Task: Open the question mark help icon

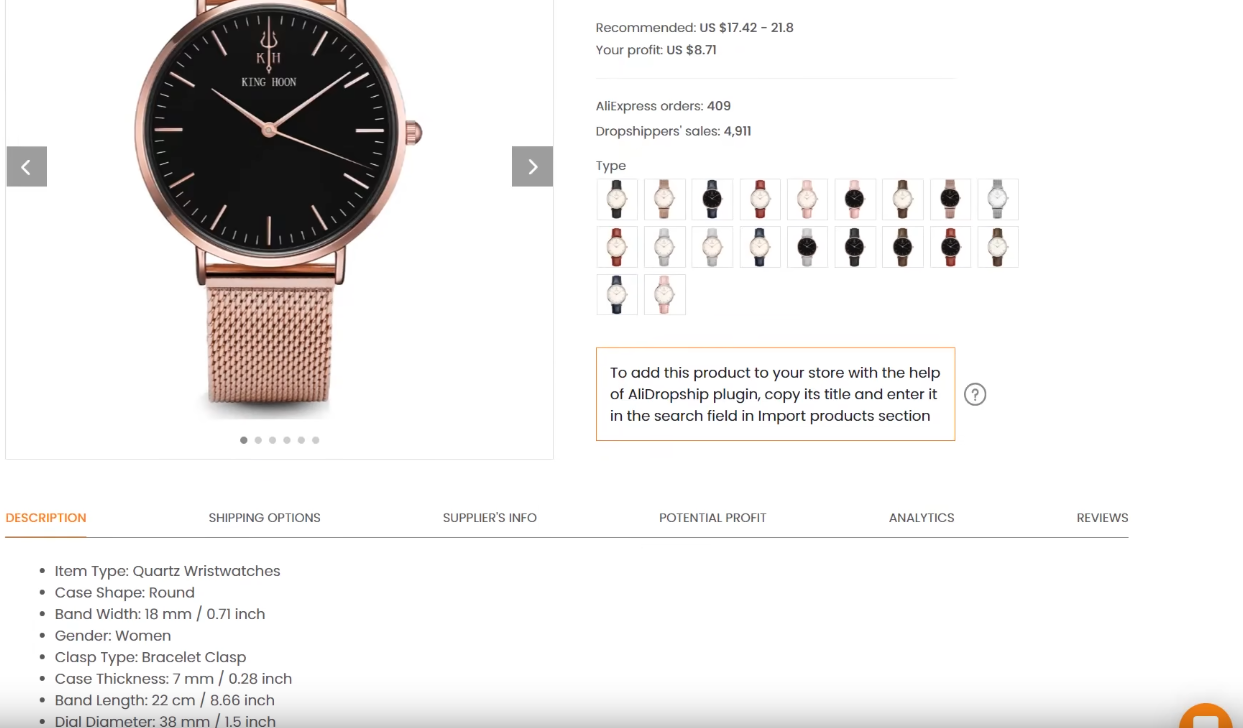Action: [x=975, y=394]
